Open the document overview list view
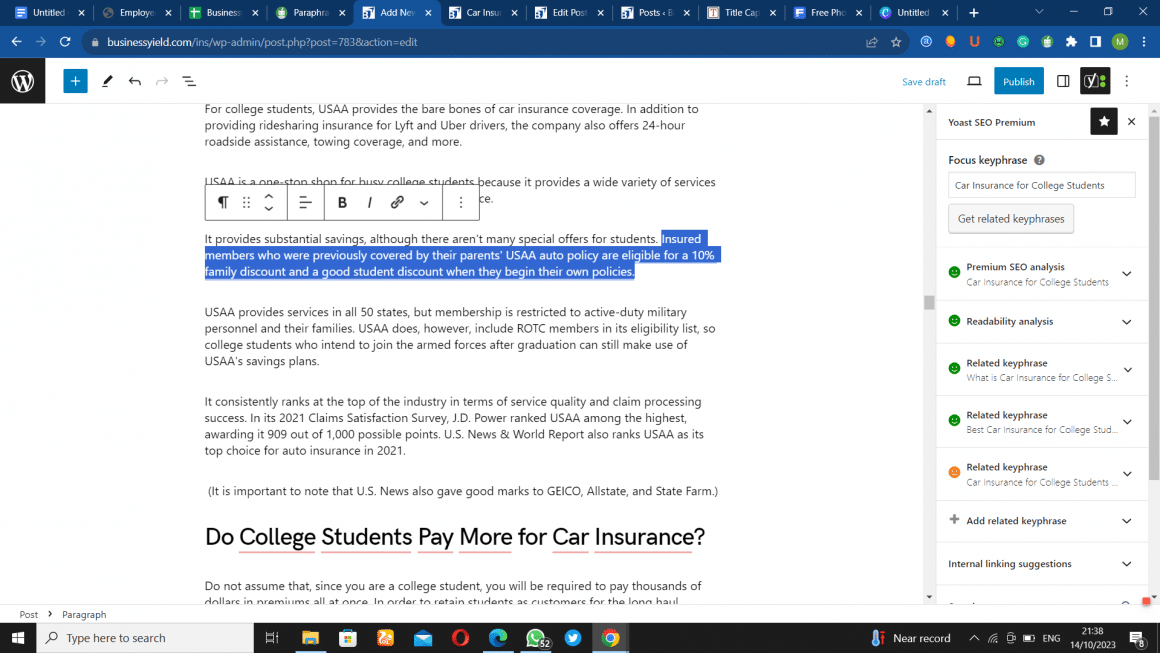Viewport: 1160px width, 653px height. (189, 81)
